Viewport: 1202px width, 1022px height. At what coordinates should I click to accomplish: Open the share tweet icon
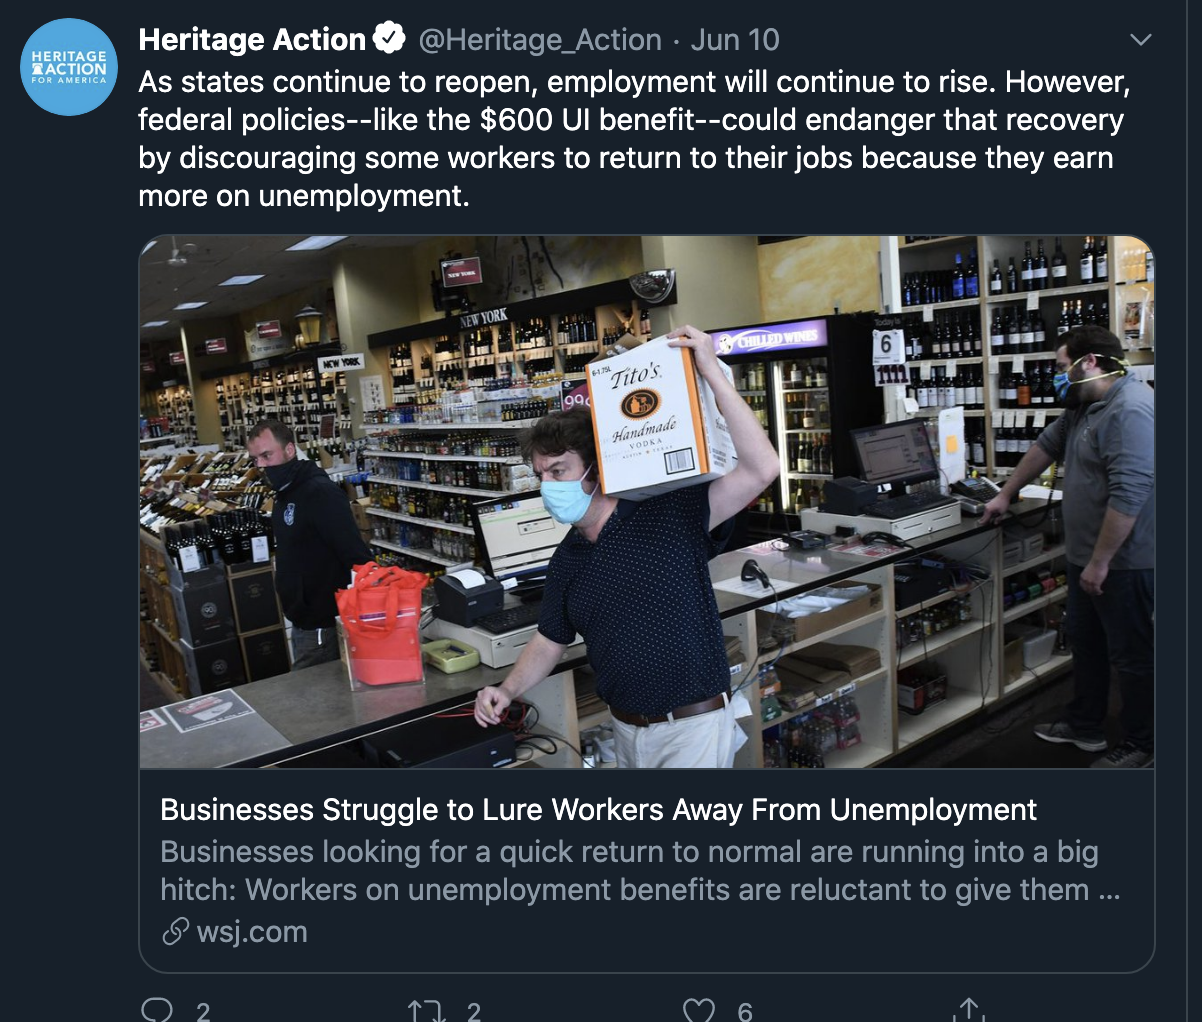[x=968, y=1010]
